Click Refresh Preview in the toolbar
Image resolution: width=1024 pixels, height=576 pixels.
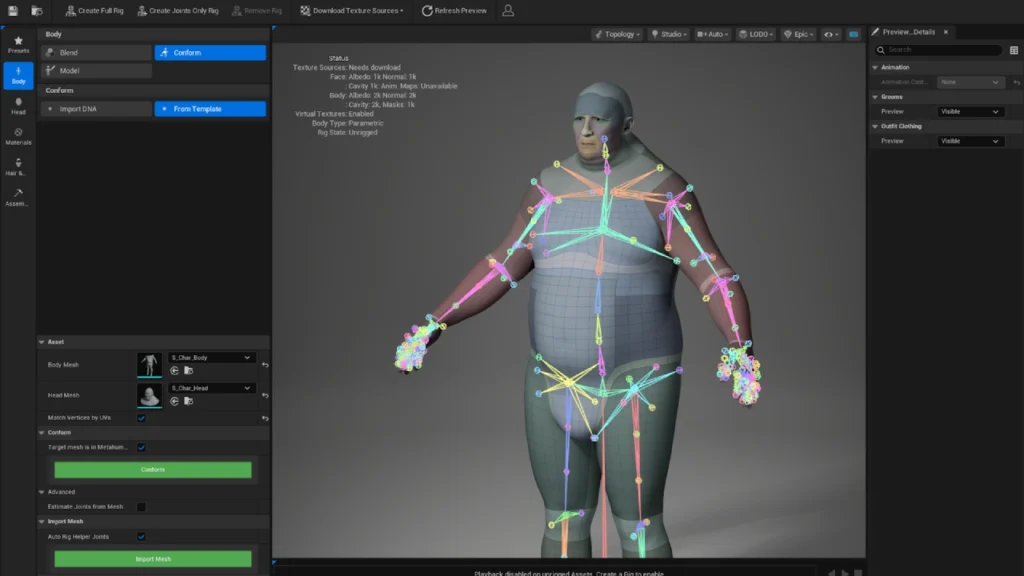point(454,10)
